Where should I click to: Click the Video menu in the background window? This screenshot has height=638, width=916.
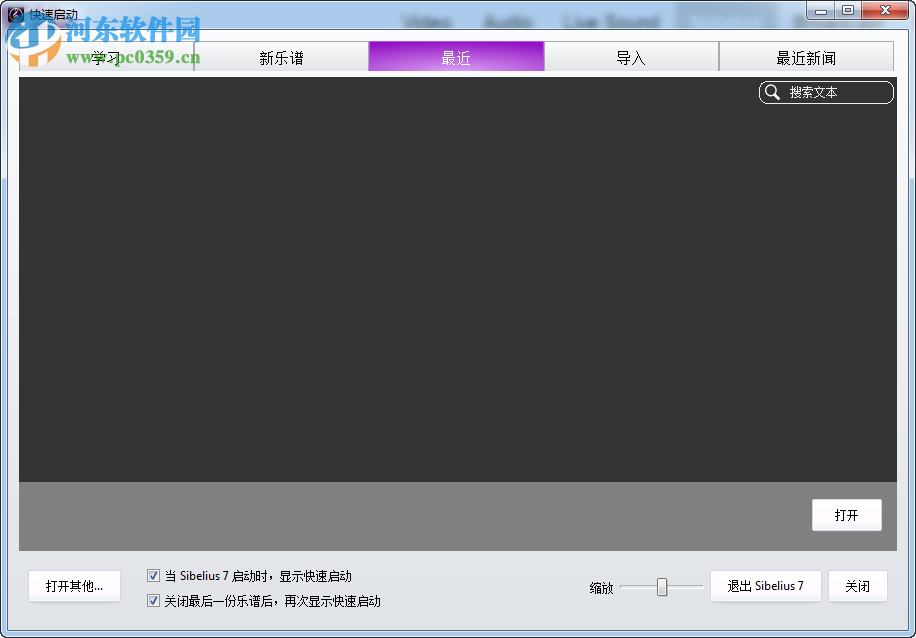(x=427, y=21)
